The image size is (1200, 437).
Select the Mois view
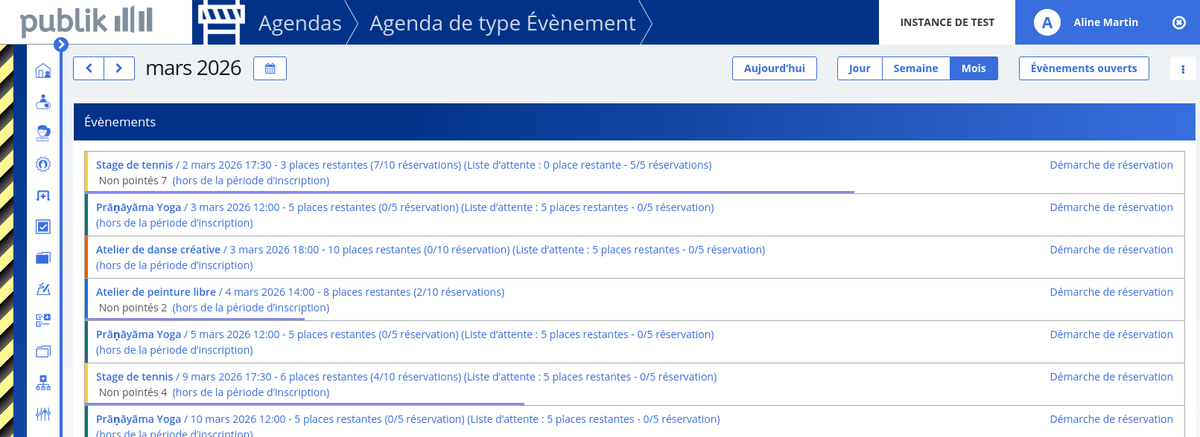973,68
